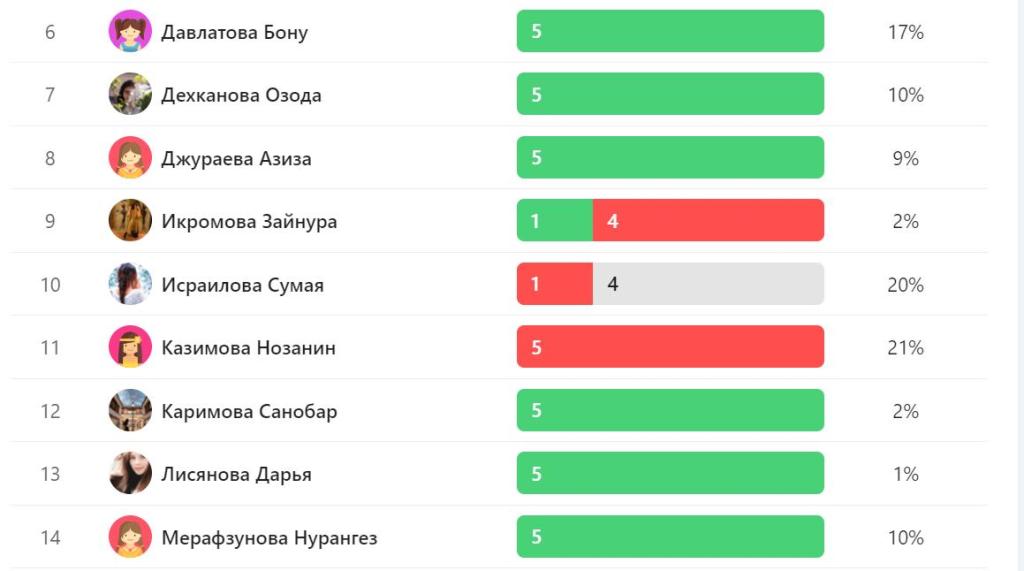
Task: Click Казимова Нозанин's avatar icon
Action: coord(130,347)
